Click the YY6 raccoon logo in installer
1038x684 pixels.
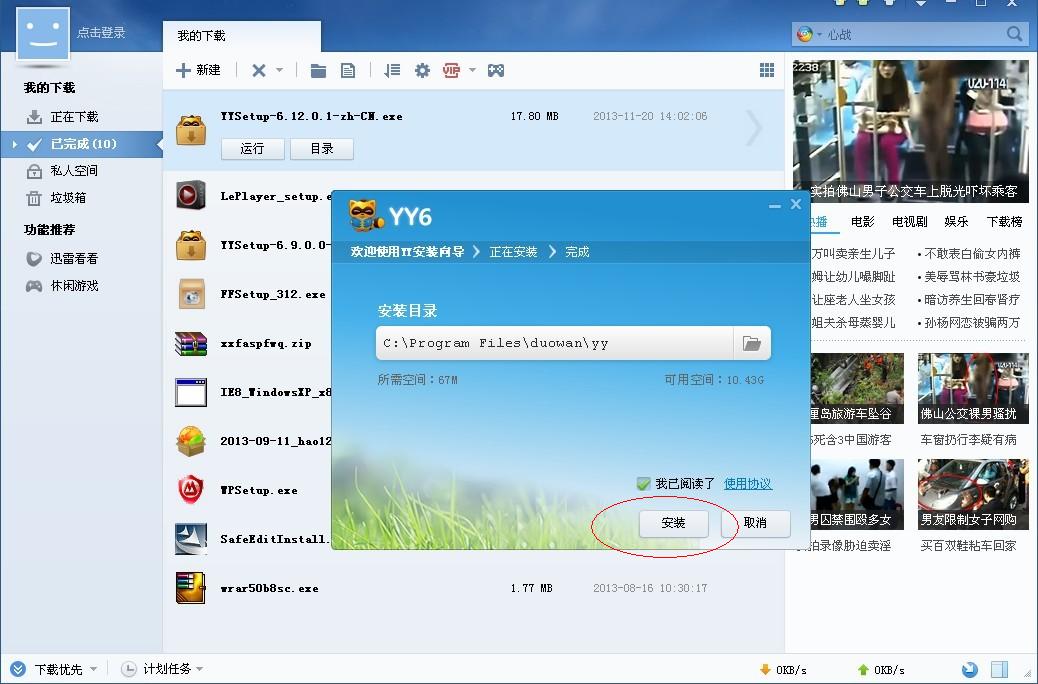(365, 215)
